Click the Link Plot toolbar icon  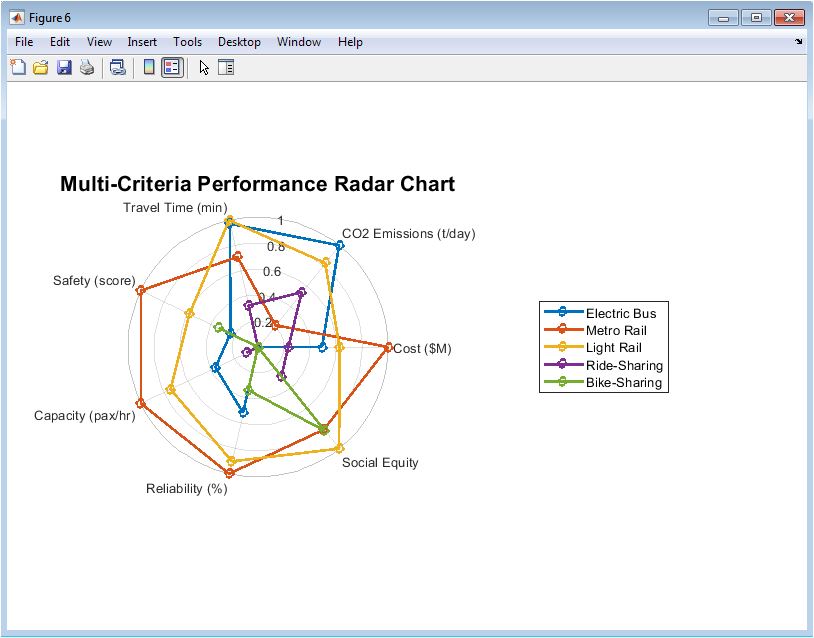pyautogui.click(x=118, y=67)
